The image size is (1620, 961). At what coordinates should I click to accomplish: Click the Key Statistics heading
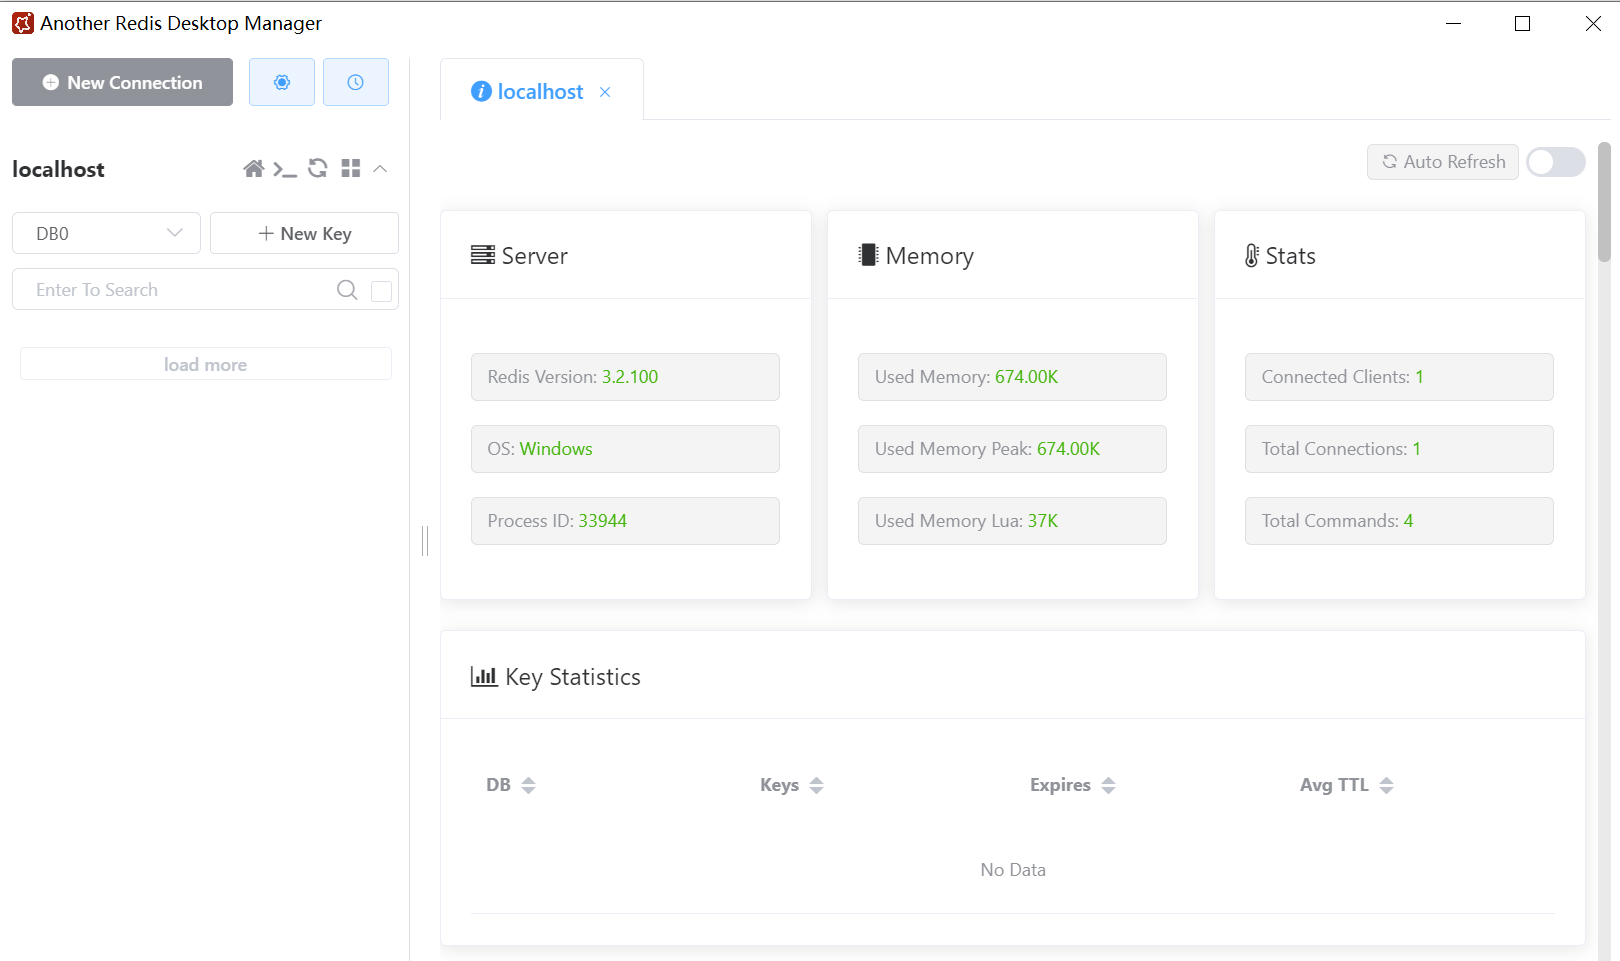556,677
